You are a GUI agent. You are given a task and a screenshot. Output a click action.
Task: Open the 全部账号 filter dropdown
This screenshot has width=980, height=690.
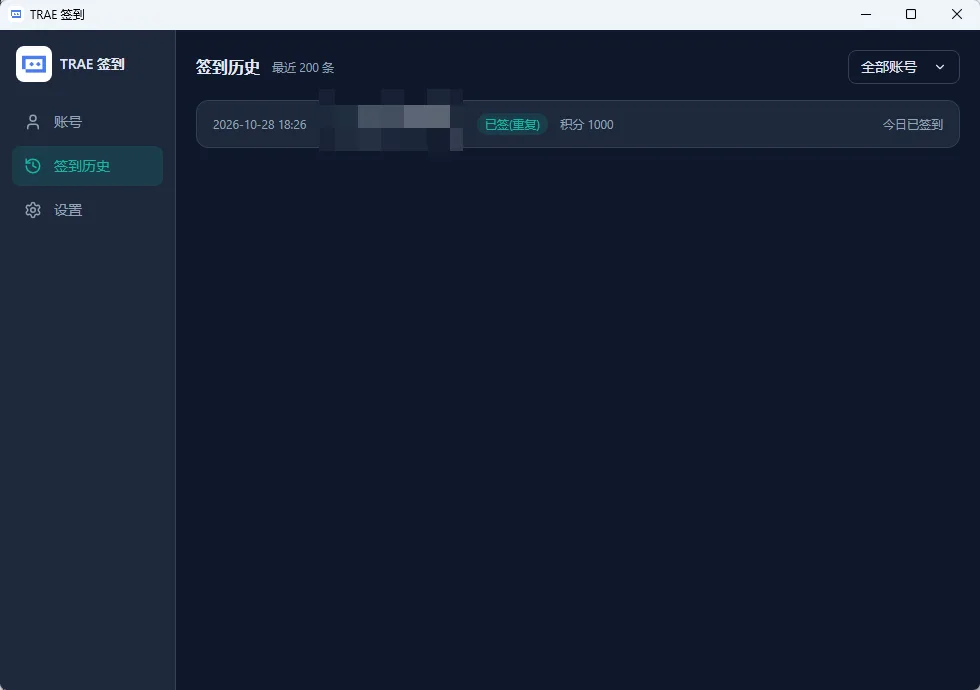click(x=903, y=67)
